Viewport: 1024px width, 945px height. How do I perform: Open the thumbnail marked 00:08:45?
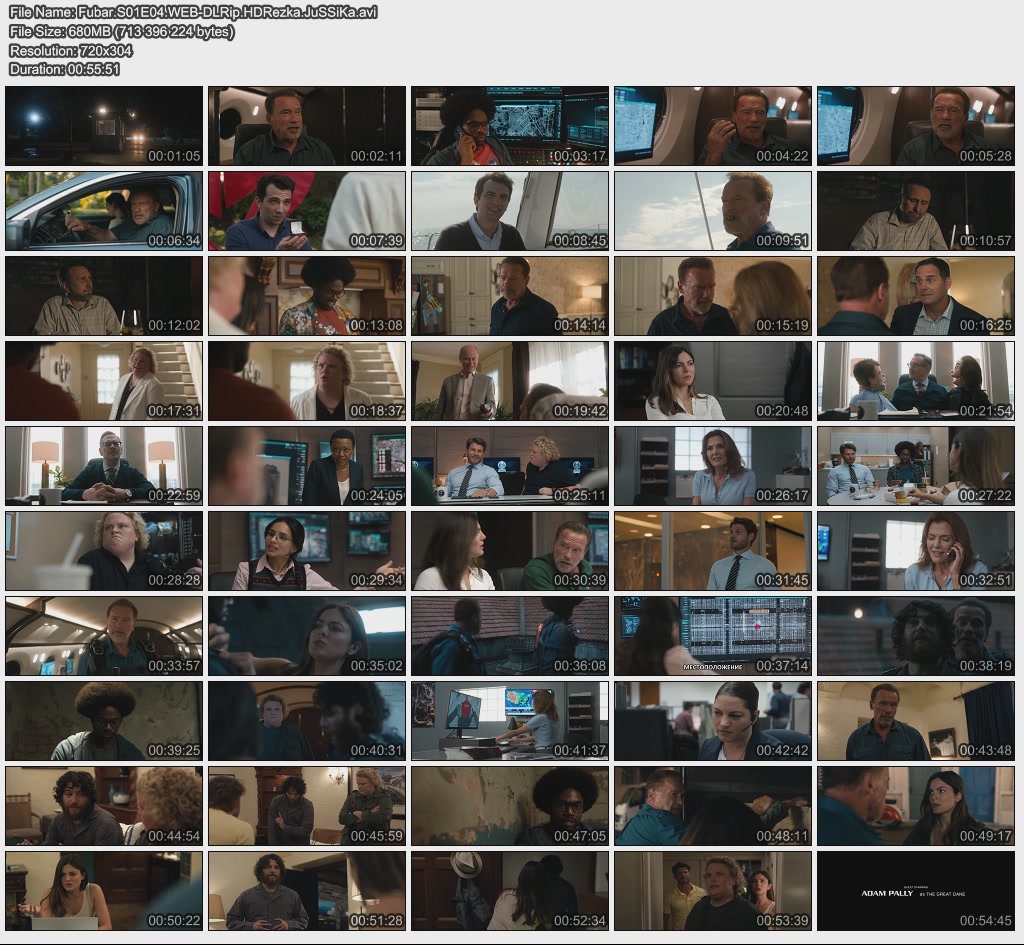pos(510,211)
